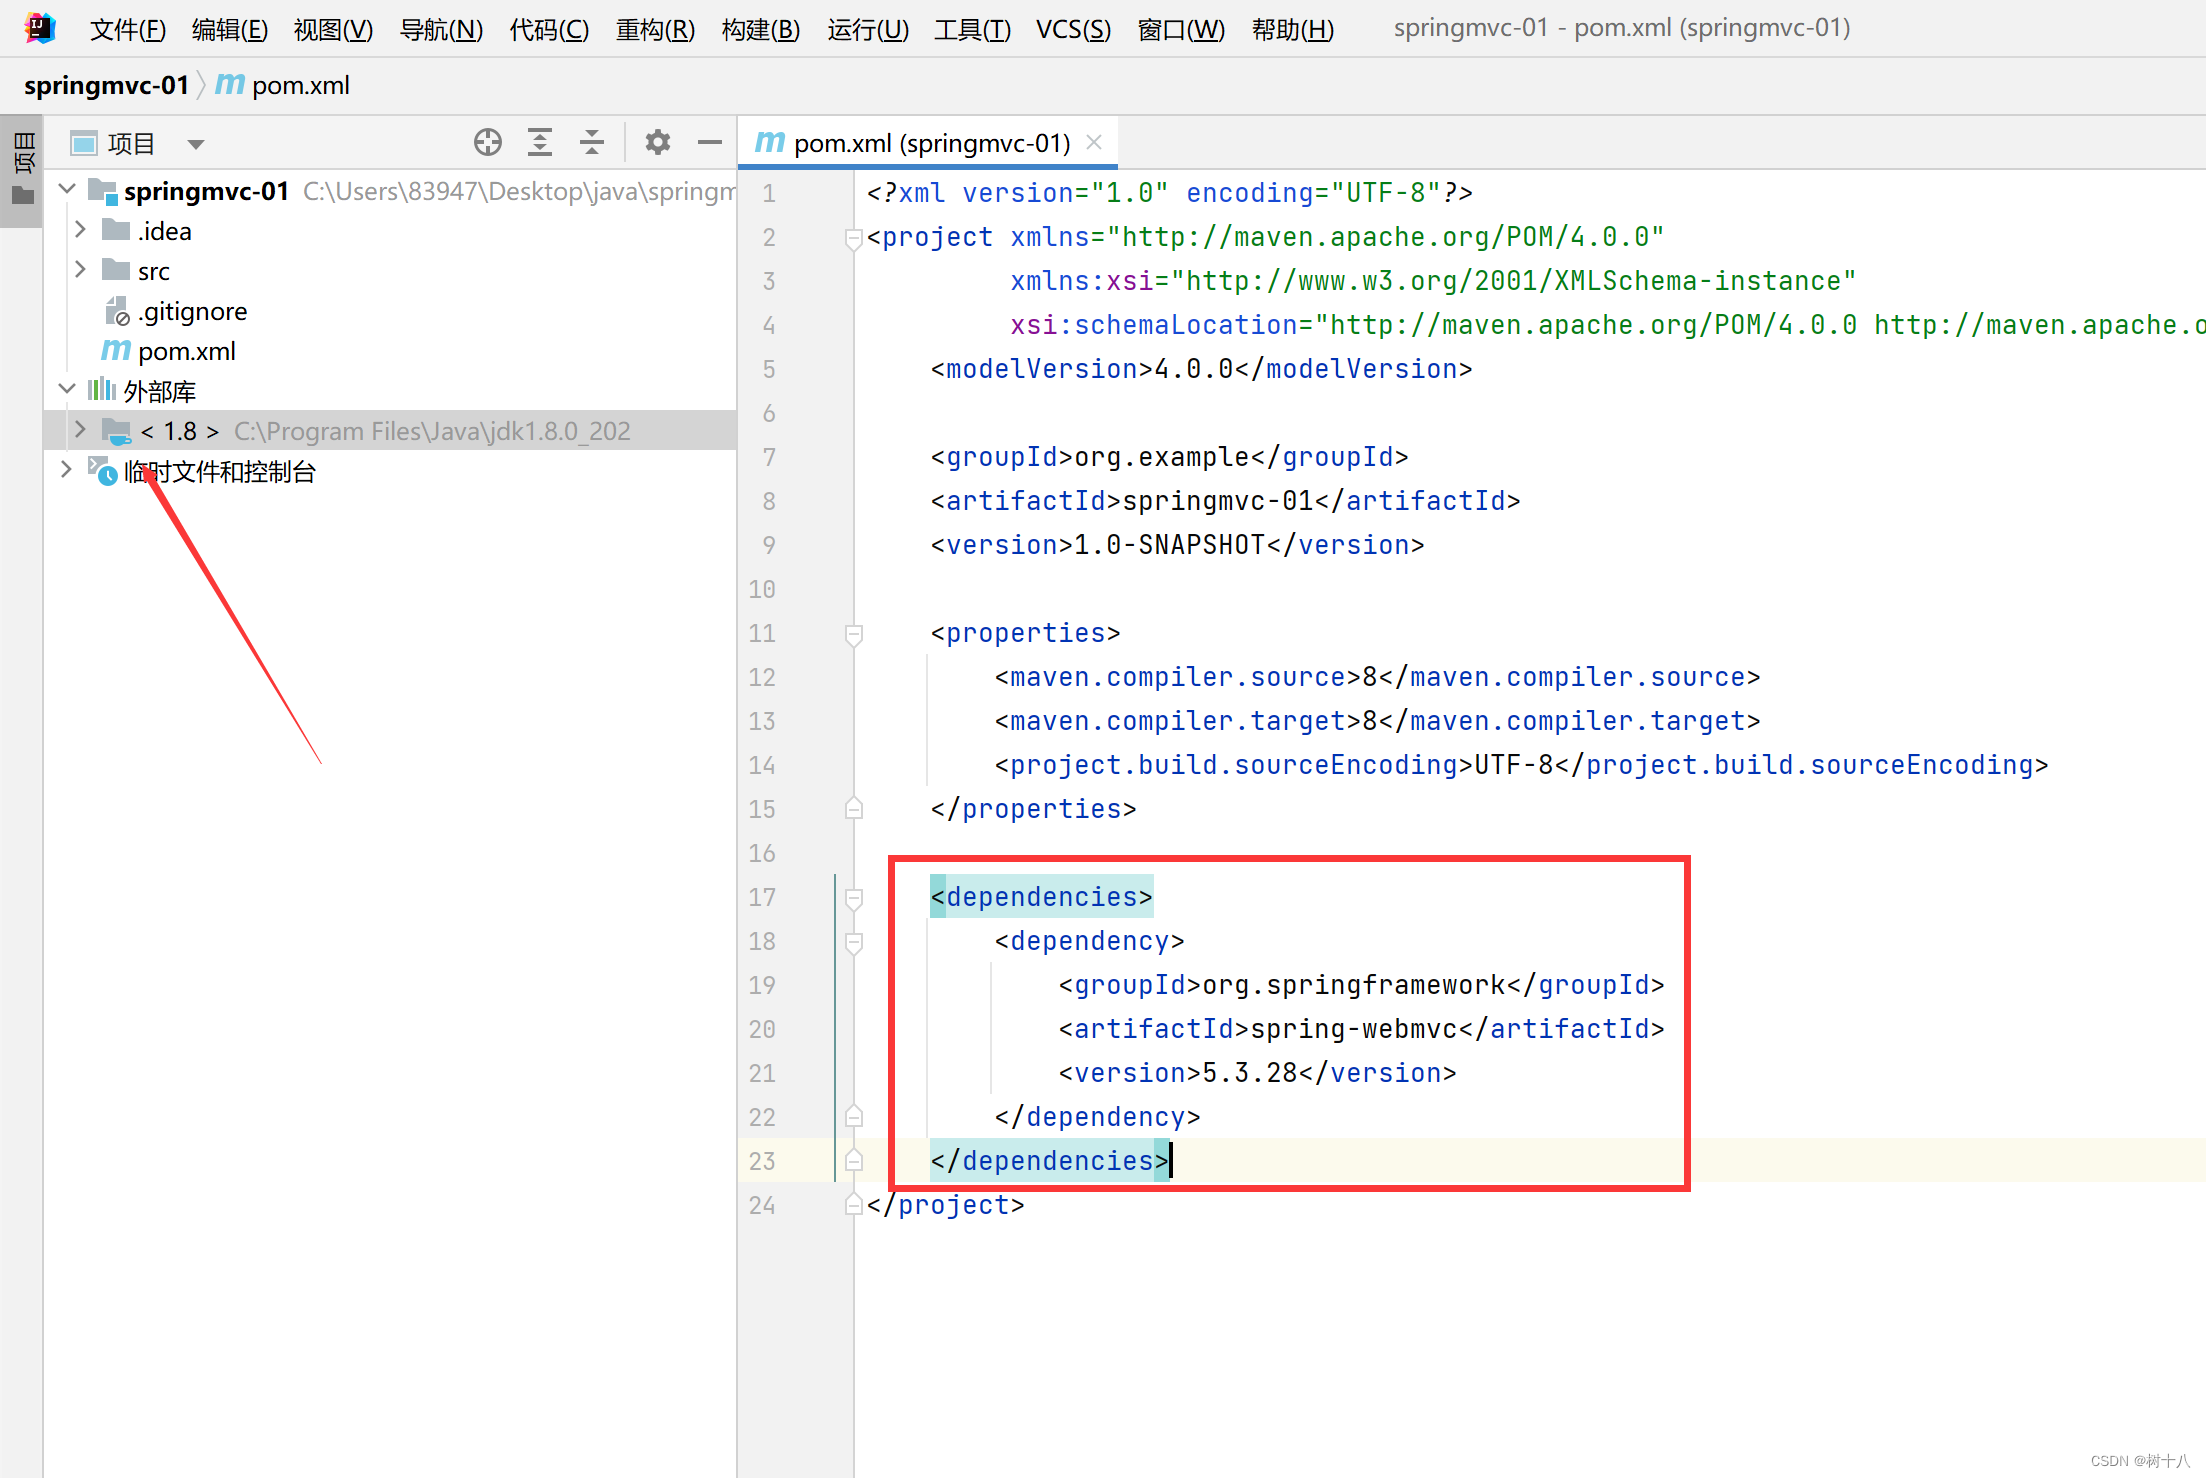The image size is (2206, 1478).
Task: Fold the dependencies block at line 17
Action: [854, 899]
